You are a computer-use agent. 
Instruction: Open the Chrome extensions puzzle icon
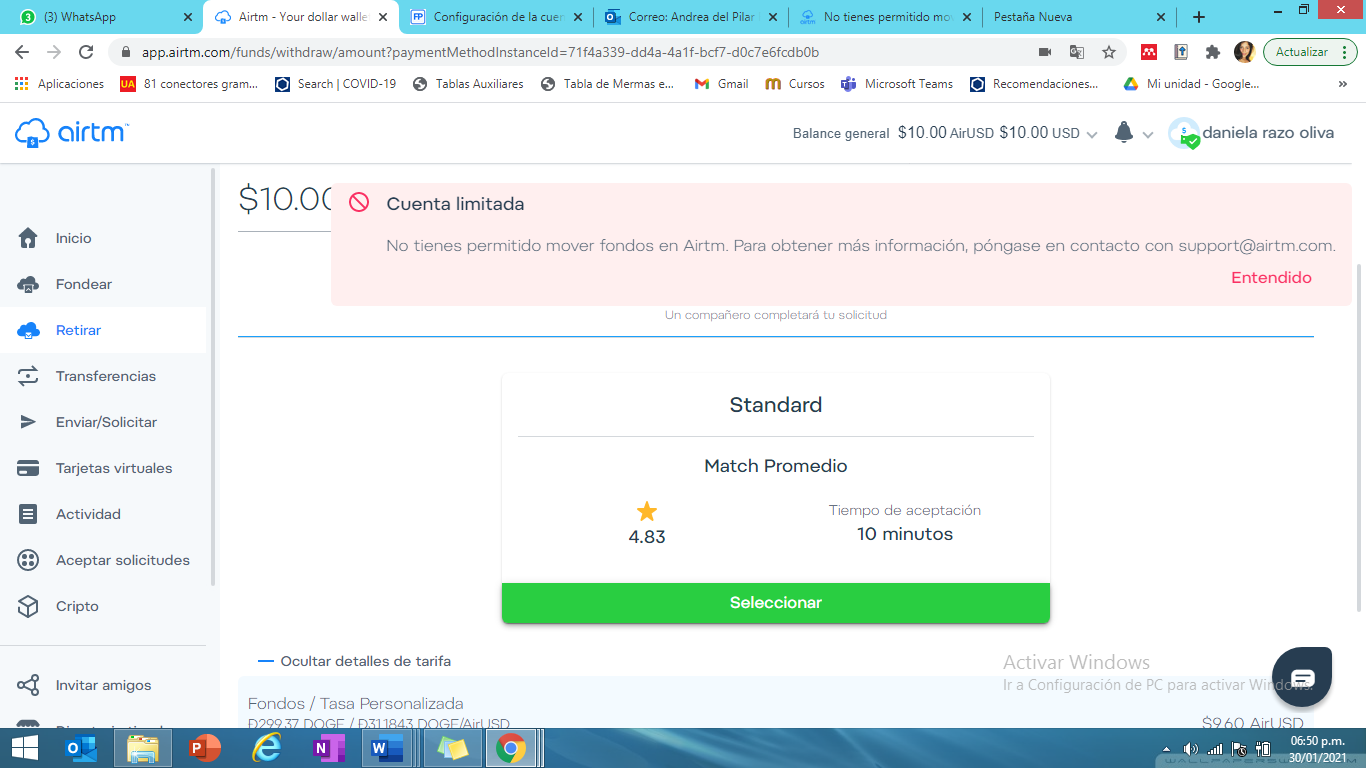pyautogui.click(x=1213, y=52)
